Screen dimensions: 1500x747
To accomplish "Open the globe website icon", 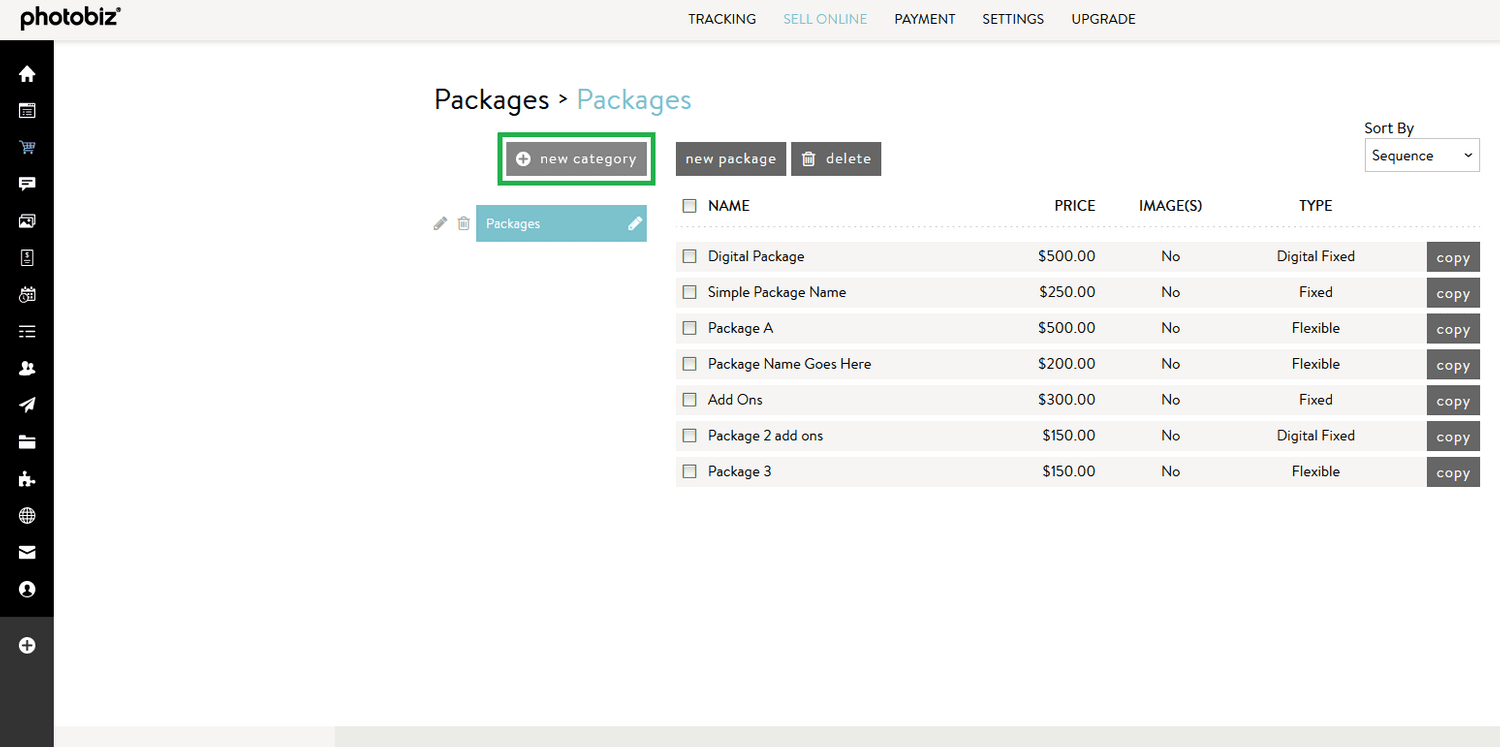I will click(x=27, y=515).
